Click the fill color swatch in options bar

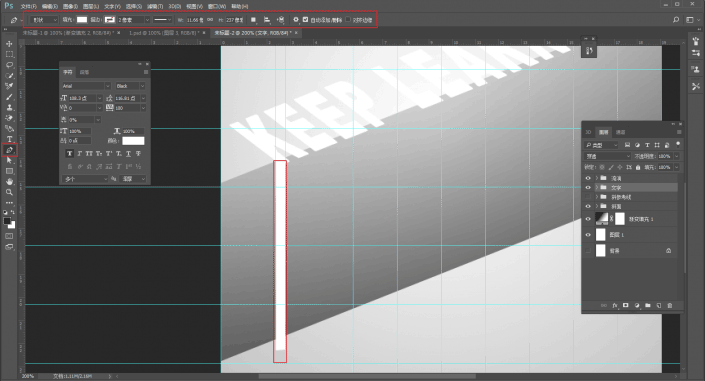(82, 20)
